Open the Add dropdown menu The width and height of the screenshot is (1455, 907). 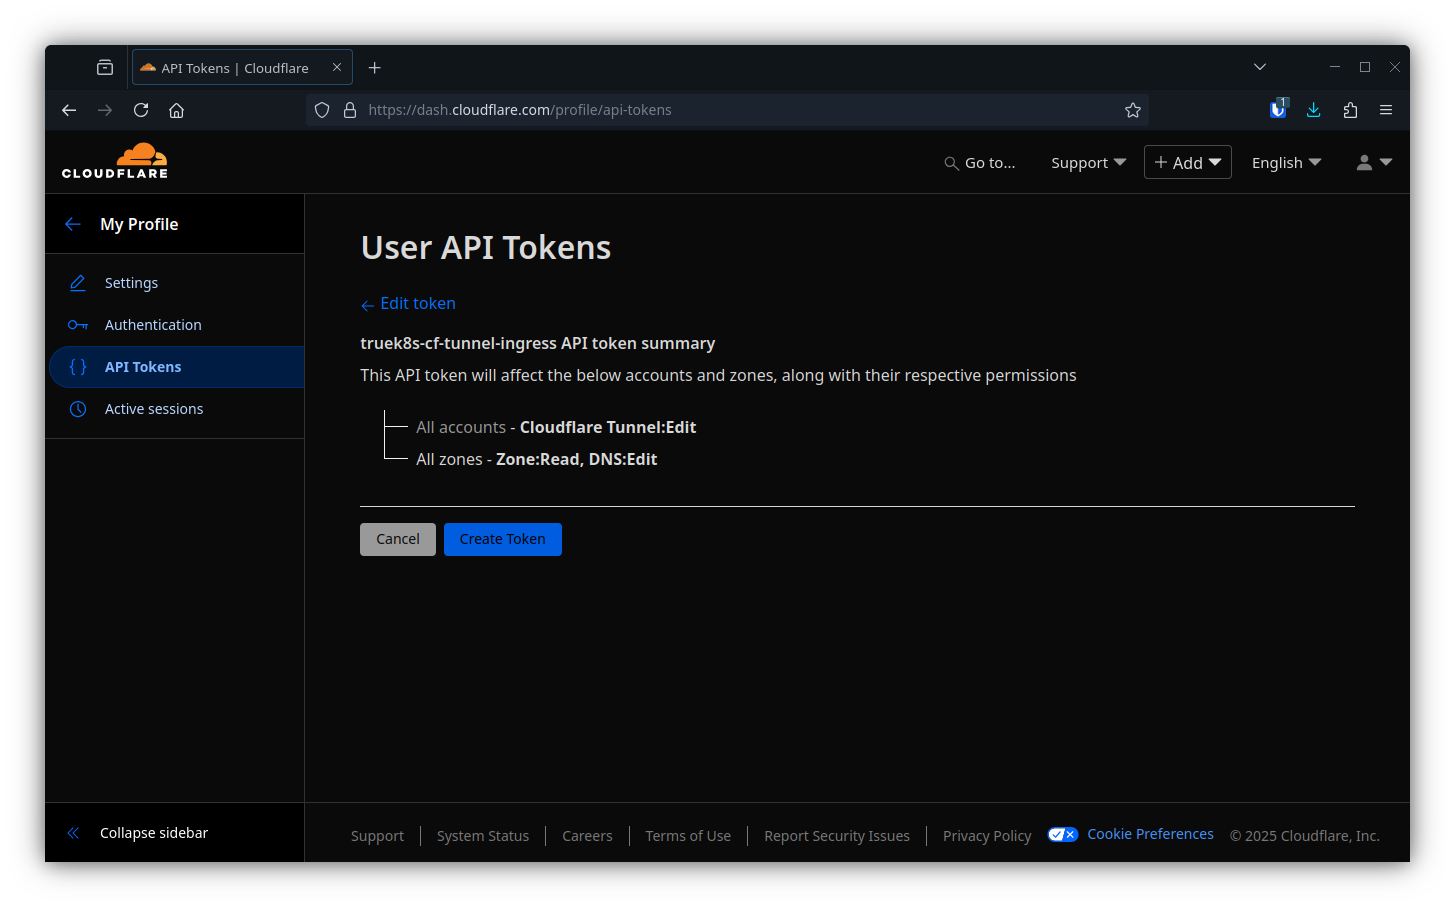(1187, 163)
